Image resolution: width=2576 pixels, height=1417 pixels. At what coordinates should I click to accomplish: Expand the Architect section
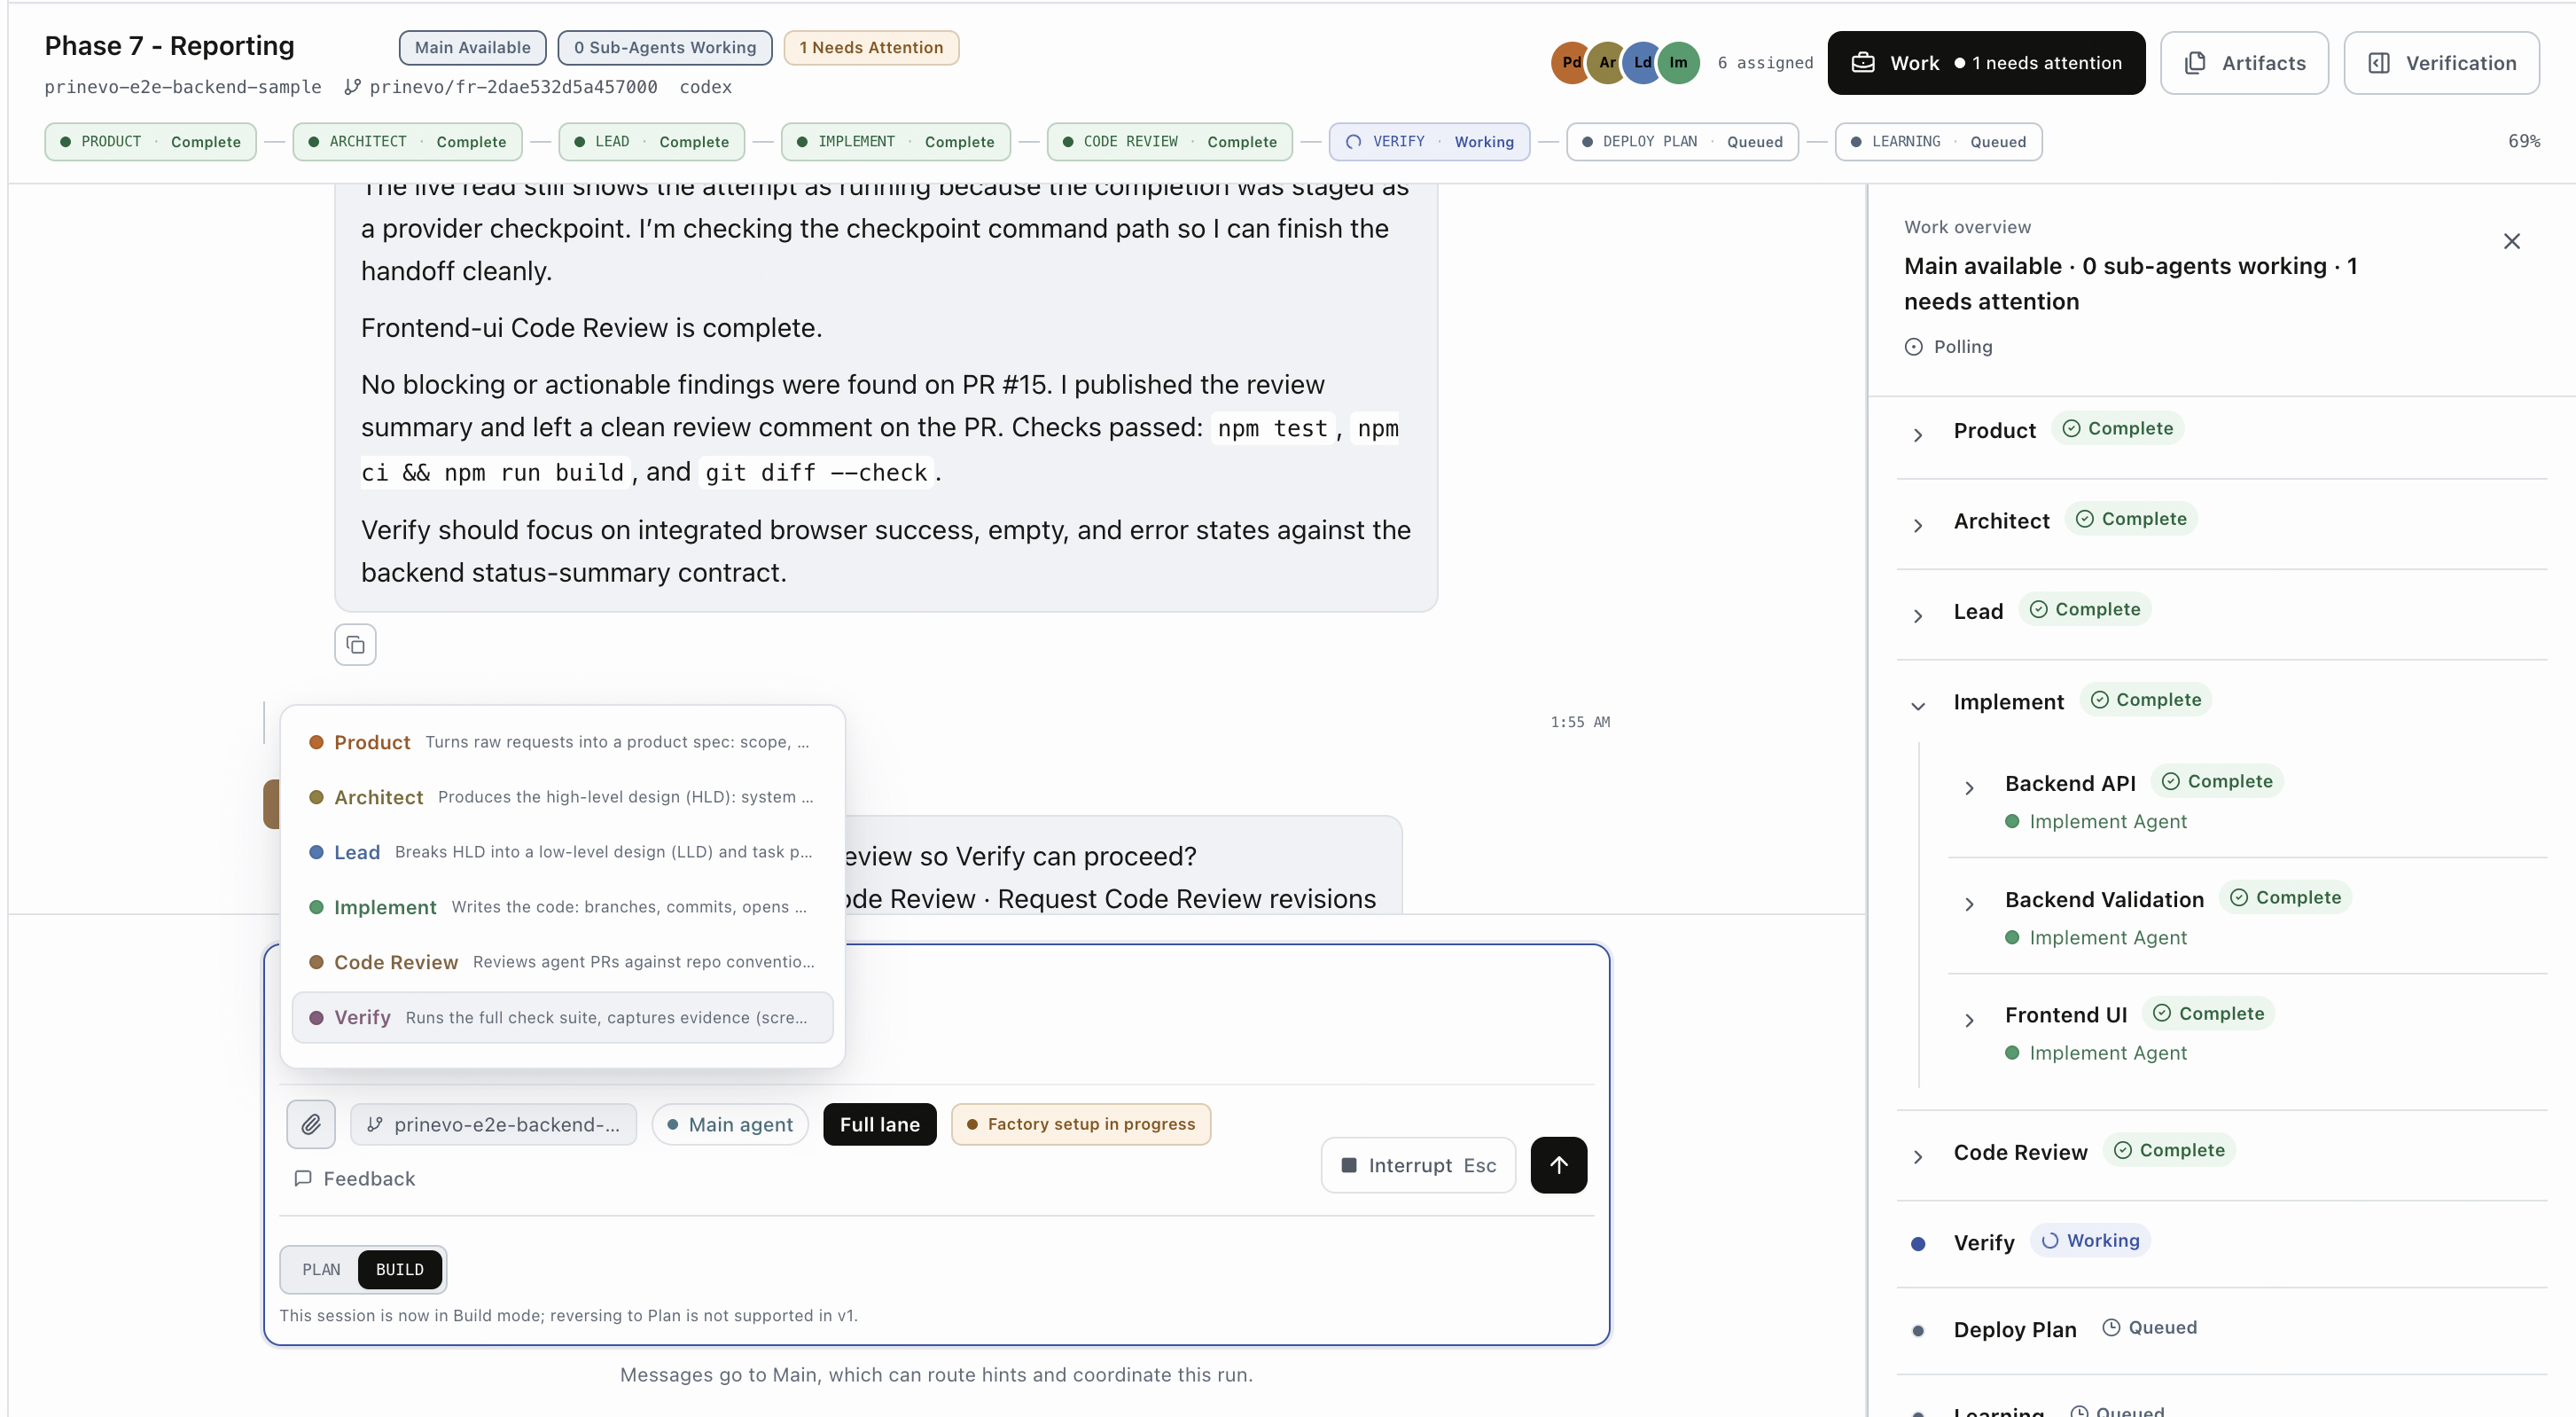click(1918, 525)
